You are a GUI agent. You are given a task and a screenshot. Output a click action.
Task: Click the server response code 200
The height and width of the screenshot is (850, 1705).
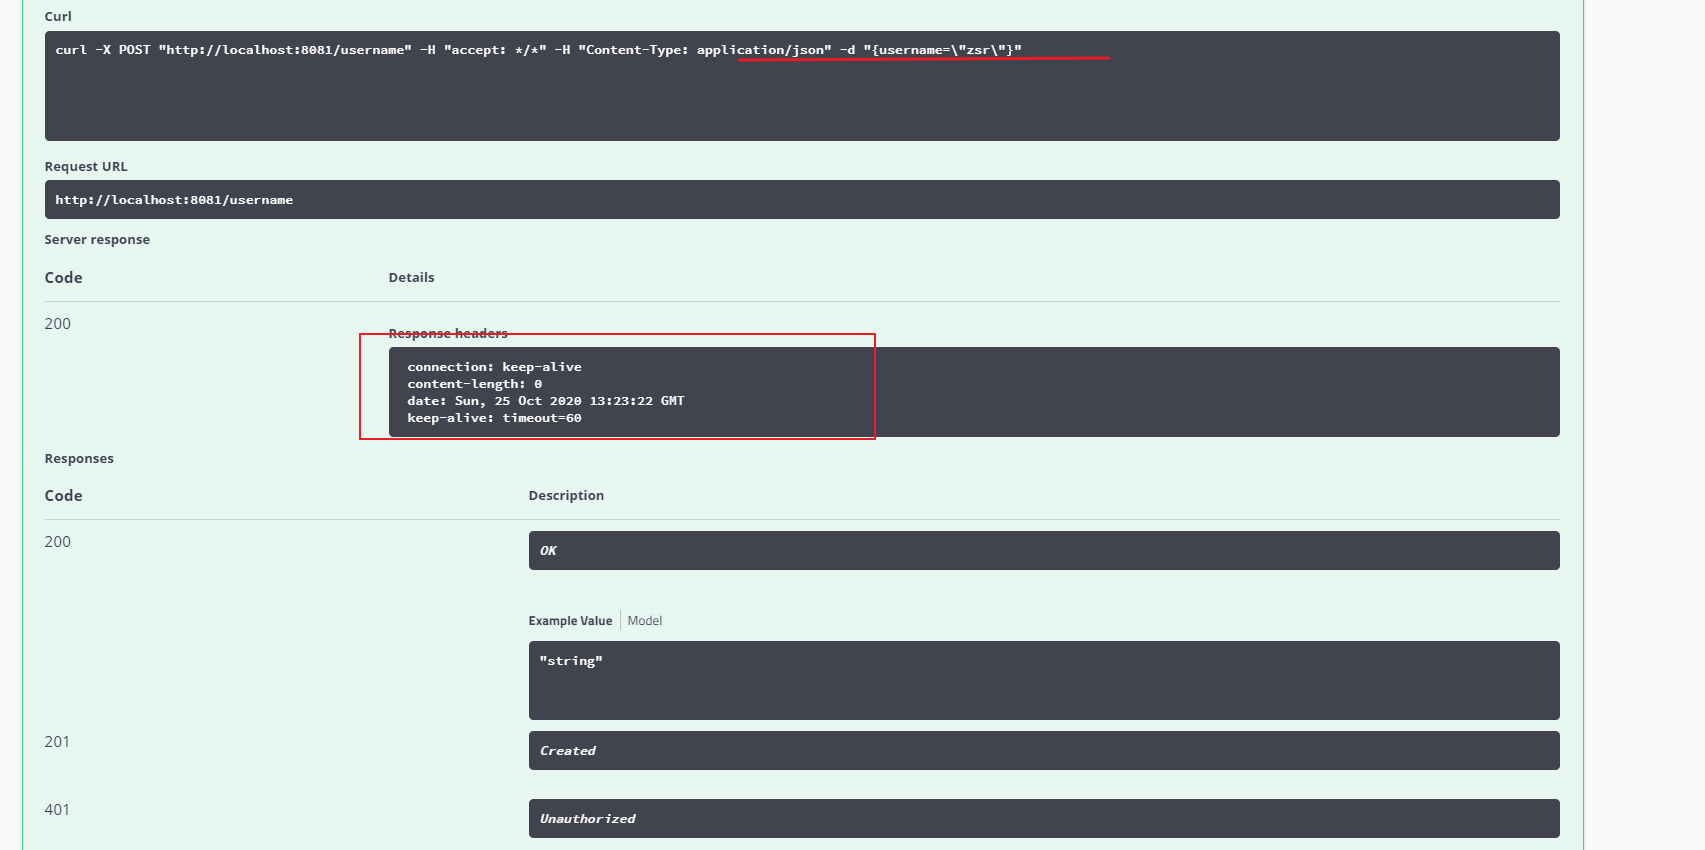pyautogui.click(x=58, y=324)
